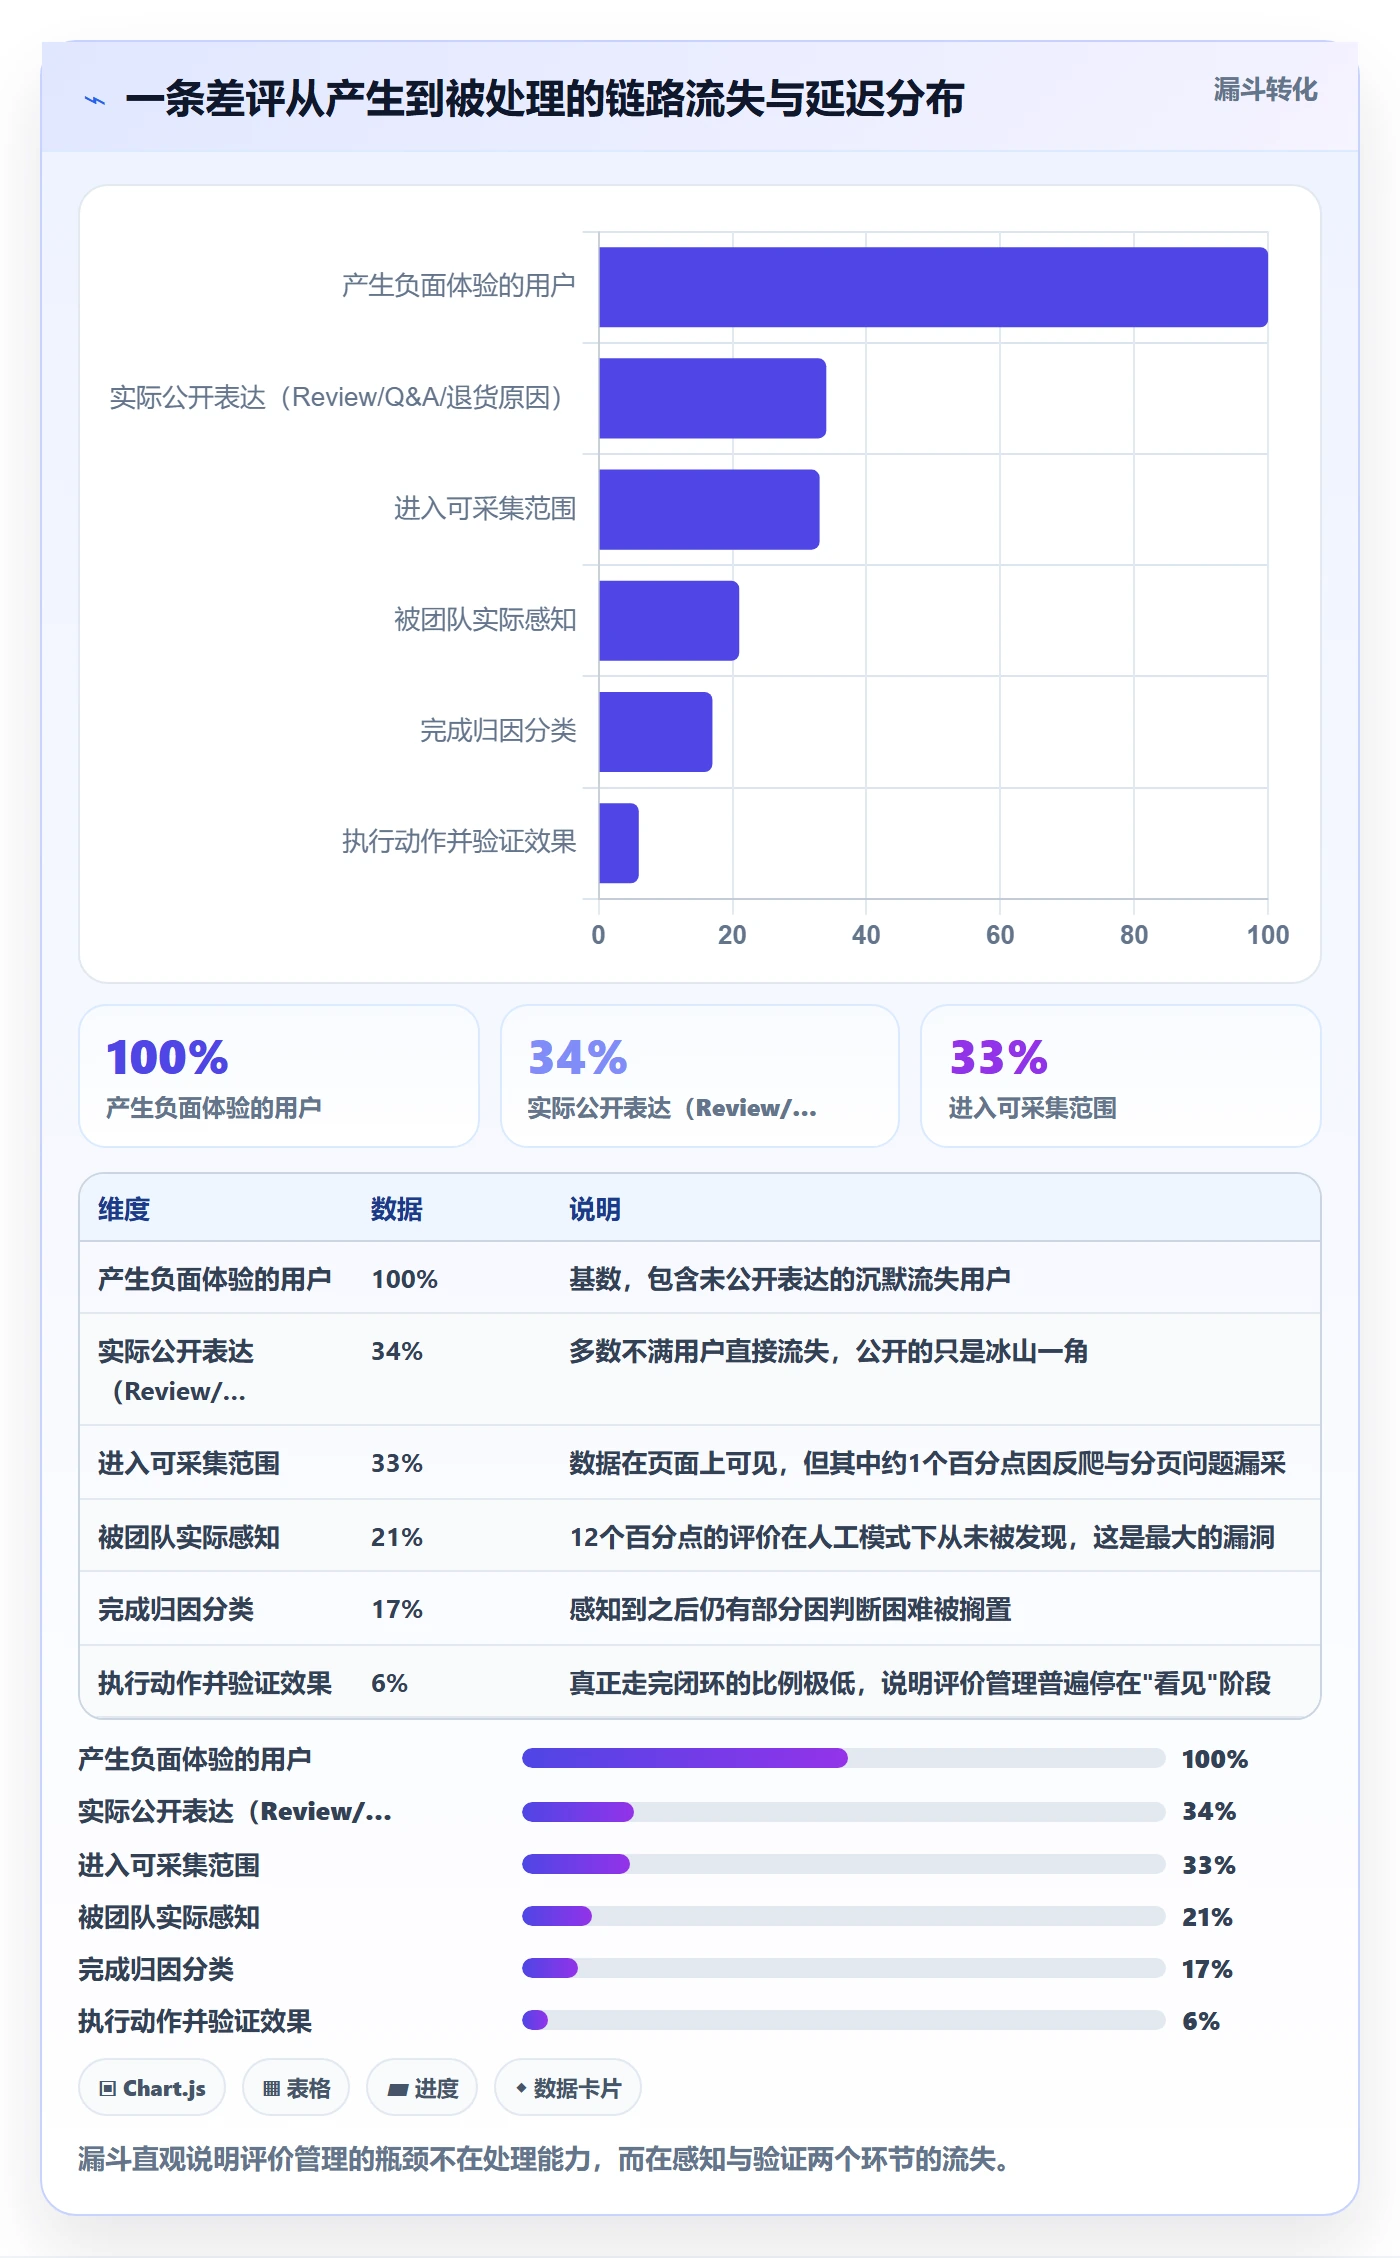Viewport: 1400px width, 2258px height.
Task: Click the 6% progress bar
Action: pyautogui.click(x=843, y=2020)
